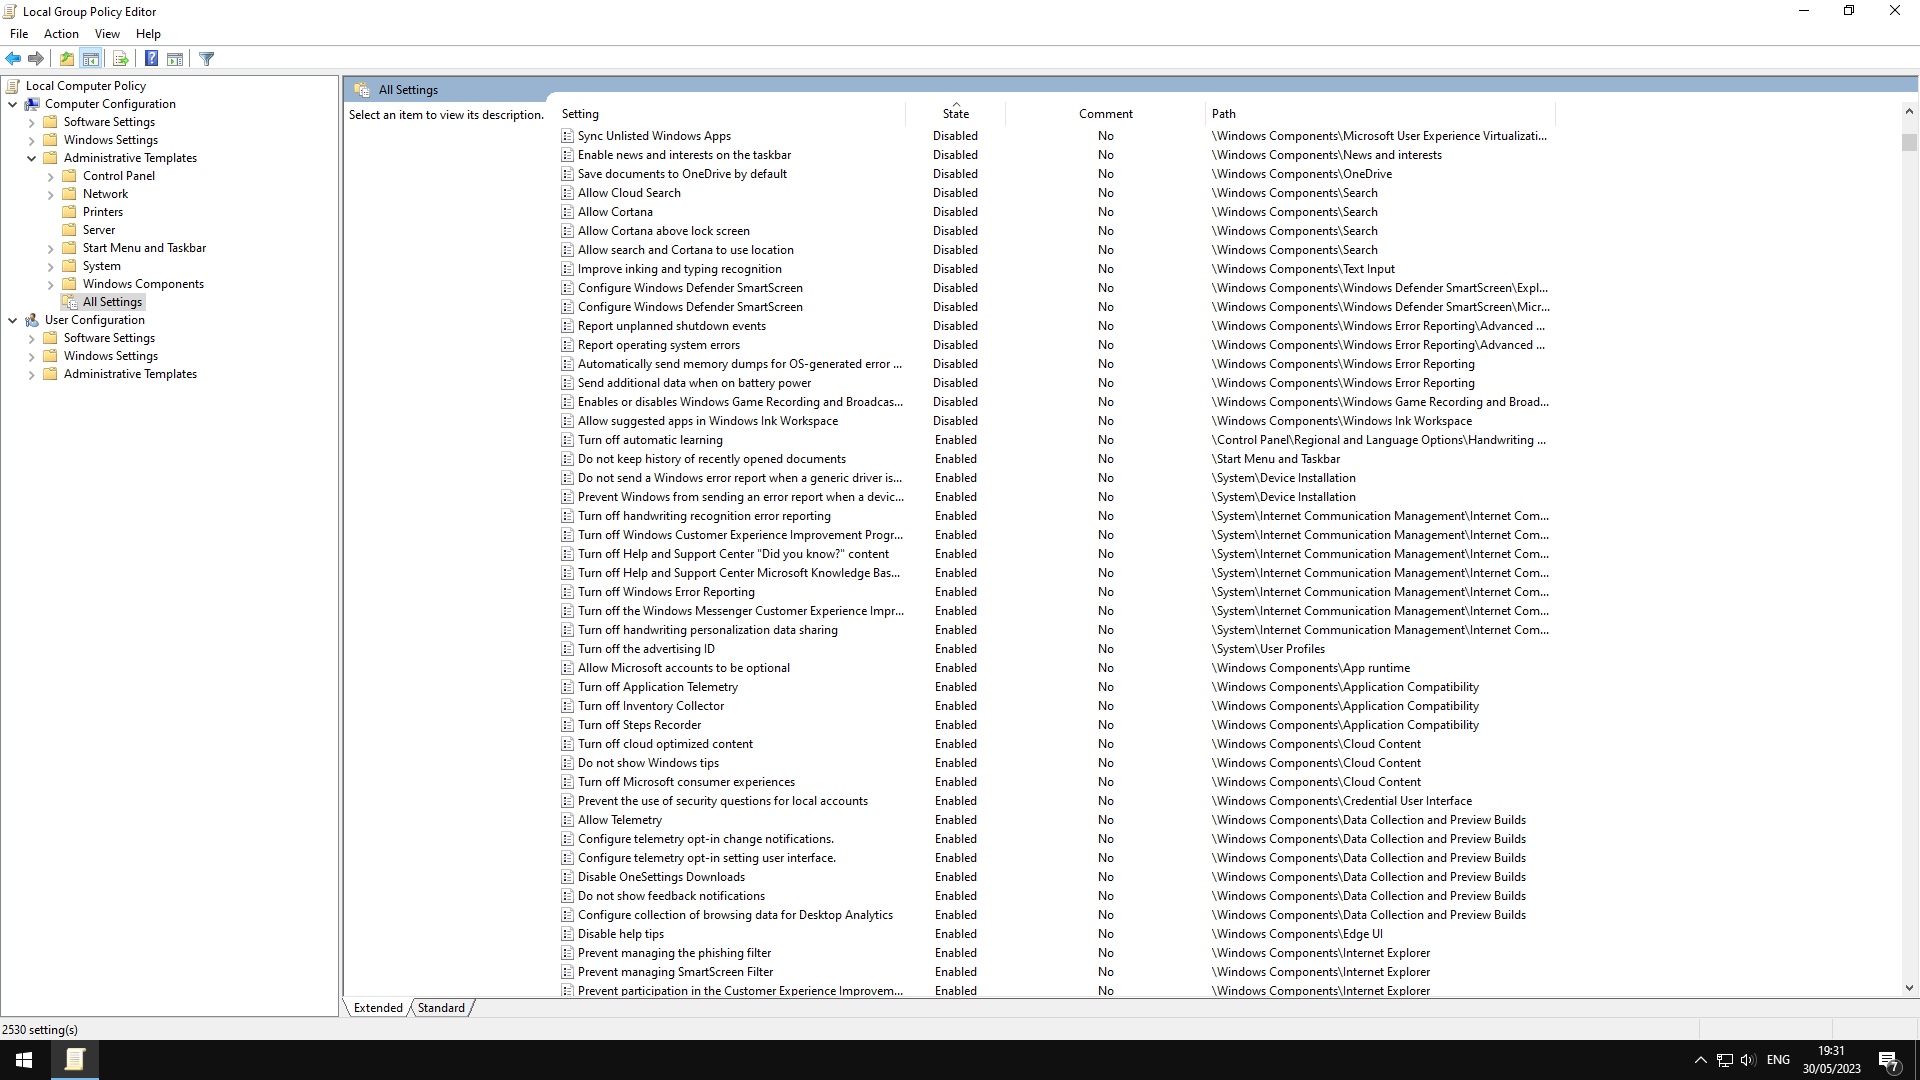Switch to the Standard tab

pyautogui.click(x=441, y=1008)
